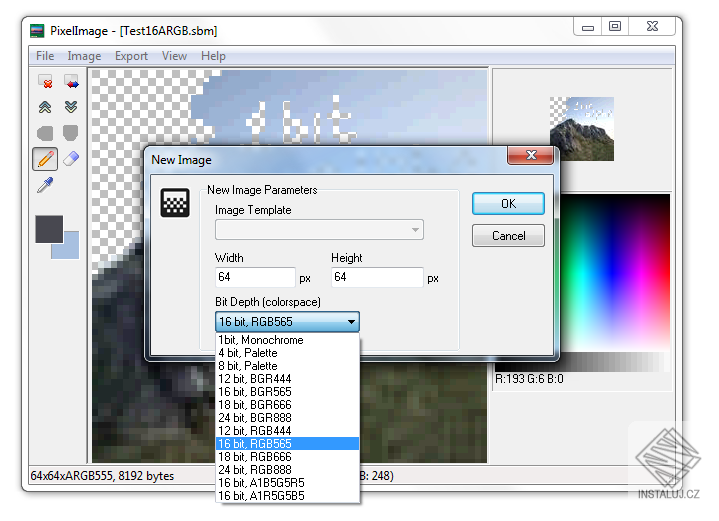The height and width of the screenshot is (521, 719).
Task: Open the Image menu
Action: pos(84,56)
